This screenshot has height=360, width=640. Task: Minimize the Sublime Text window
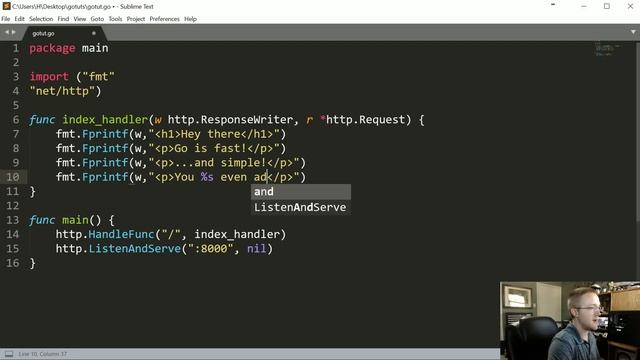[x=584, y=6]
